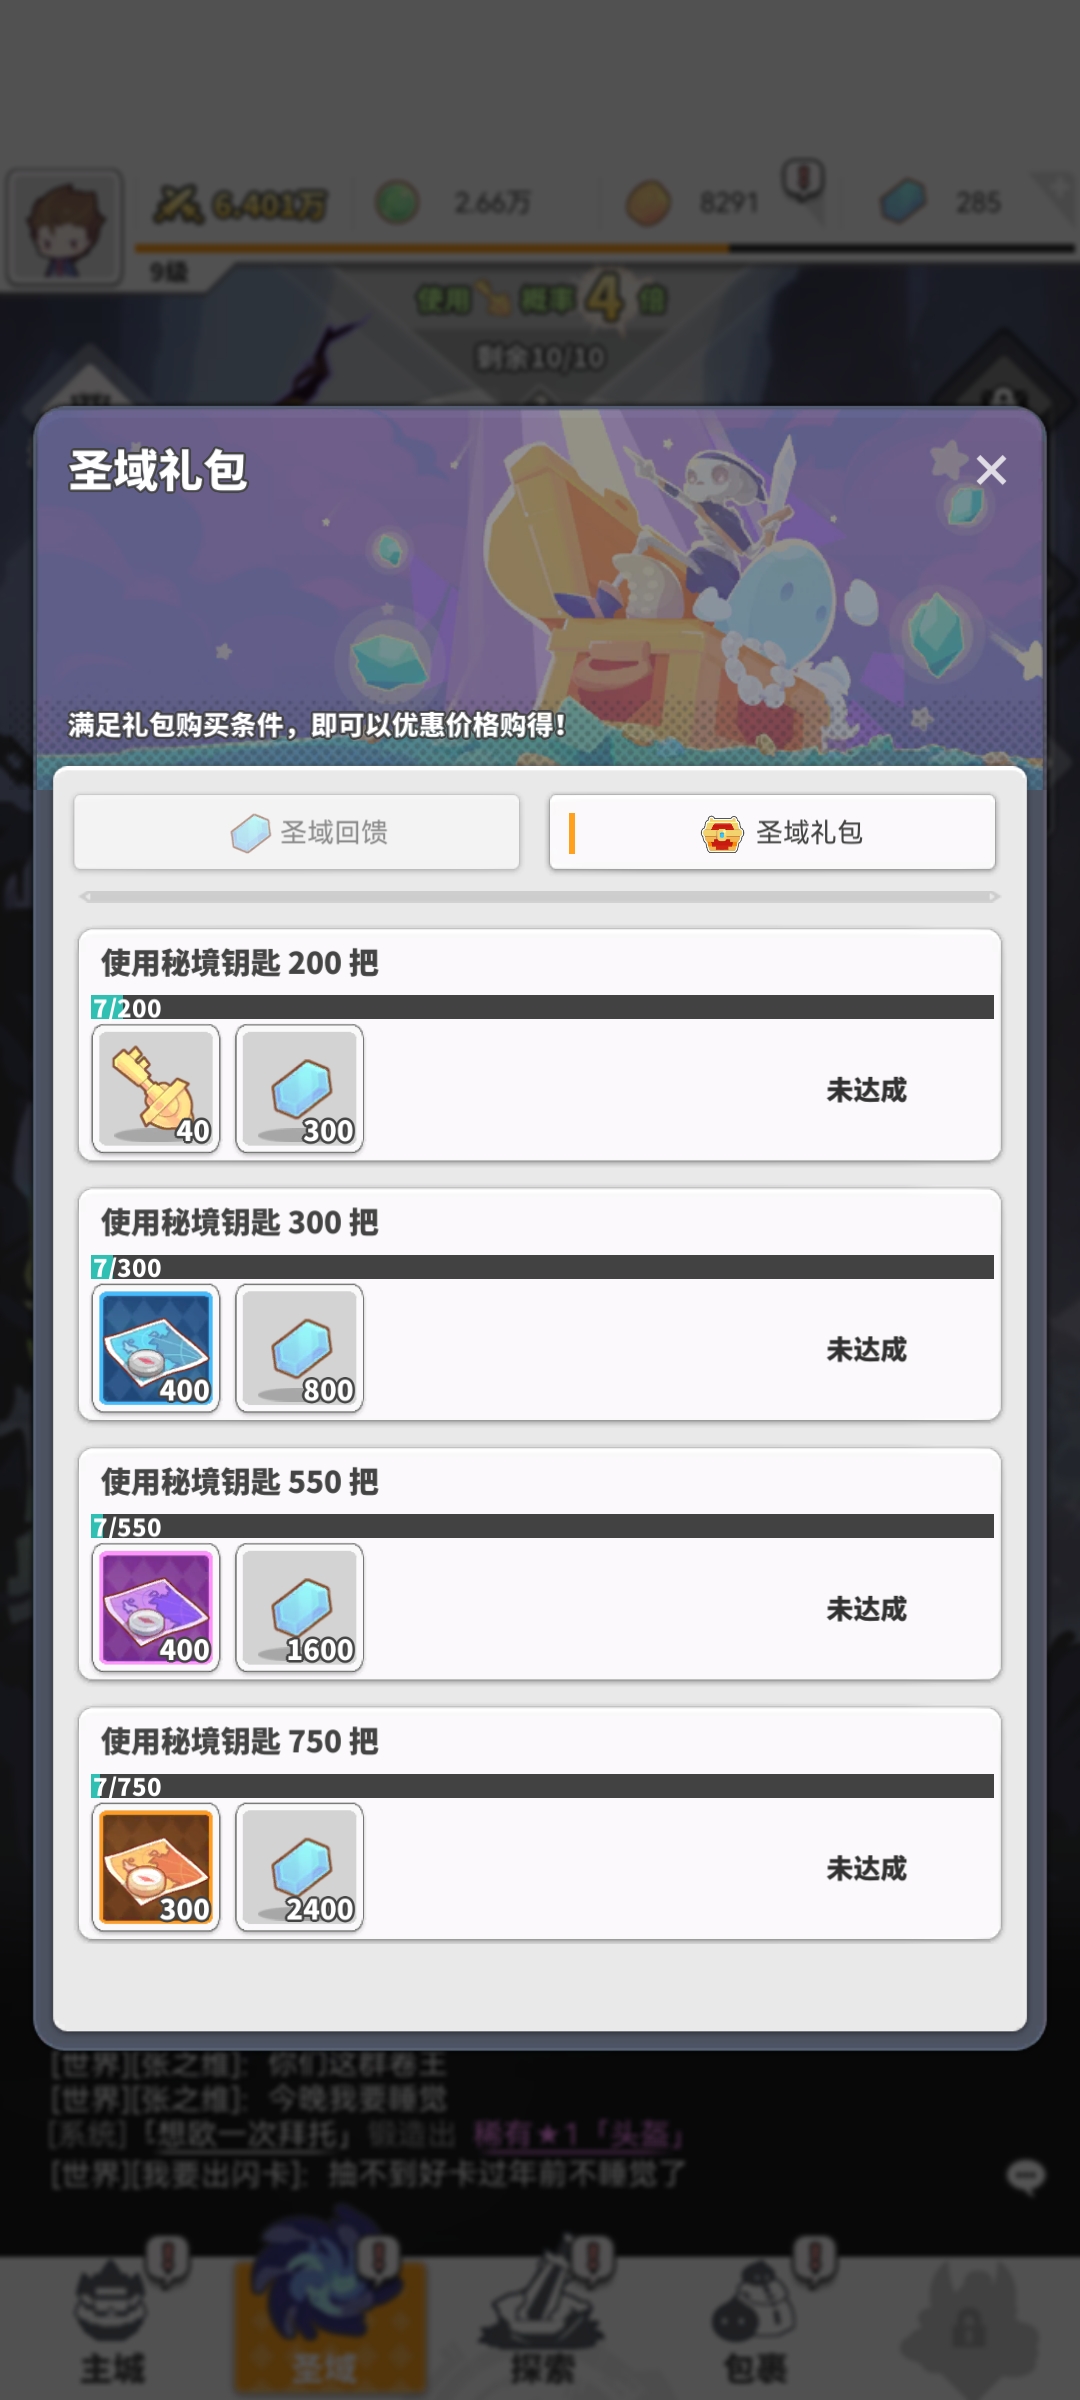Open the chat bubble icon
The height and width of the screenshot is (2400, 1080).
point(1026,2176)
